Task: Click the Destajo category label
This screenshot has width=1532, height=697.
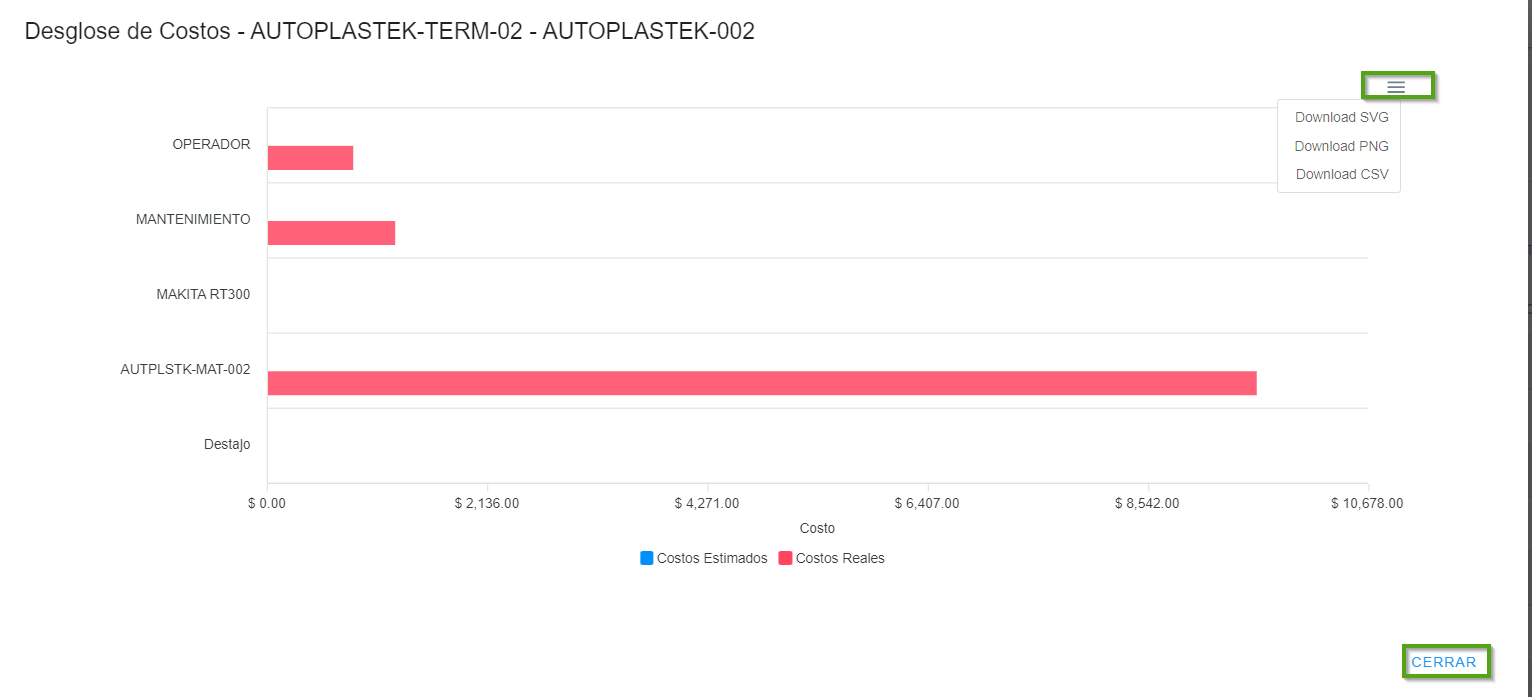Action: click(x=227, y=444)
